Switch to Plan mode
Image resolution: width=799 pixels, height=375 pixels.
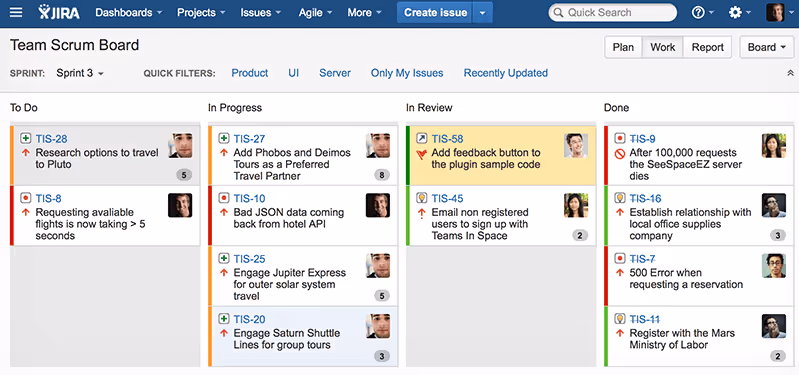click(623, 47)
